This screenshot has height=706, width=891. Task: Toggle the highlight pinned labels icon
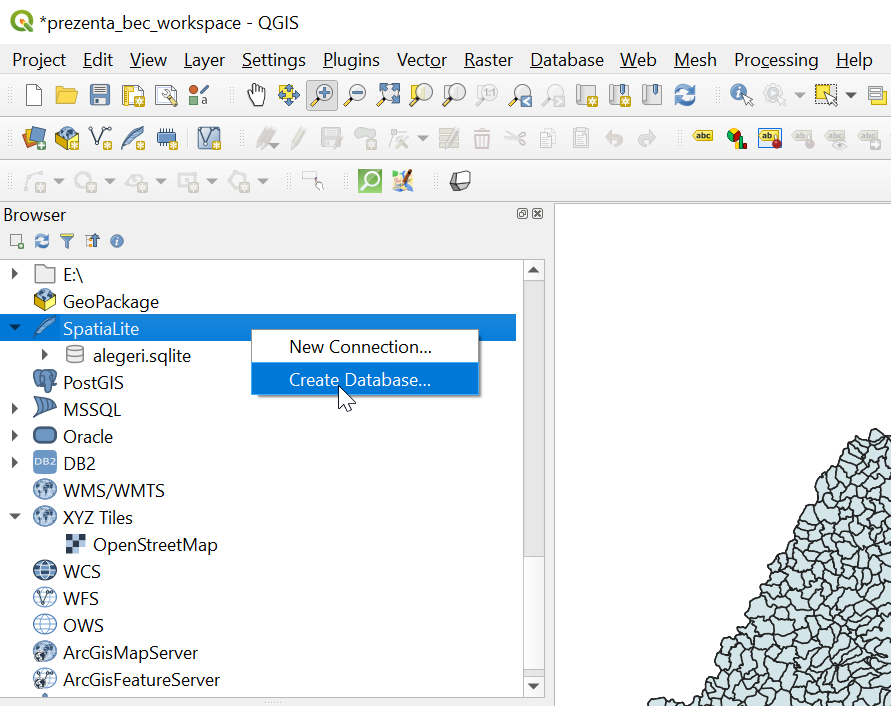[x=769, y=138]
